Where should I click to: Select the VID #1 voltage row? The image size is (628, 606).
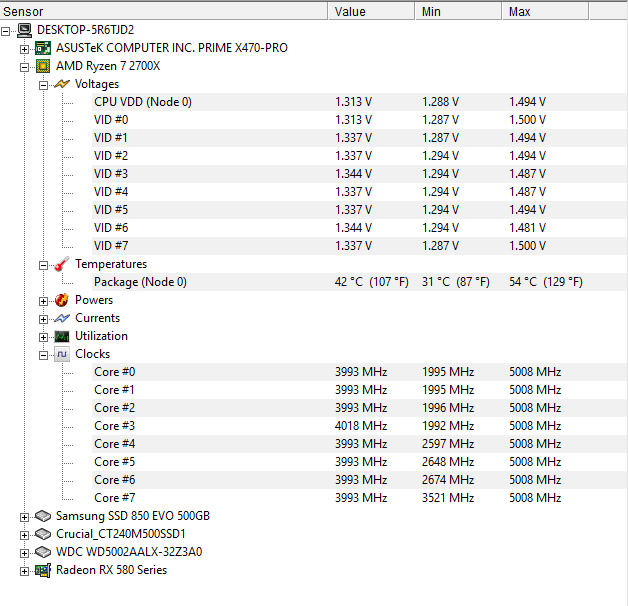(x=360, y=138)
